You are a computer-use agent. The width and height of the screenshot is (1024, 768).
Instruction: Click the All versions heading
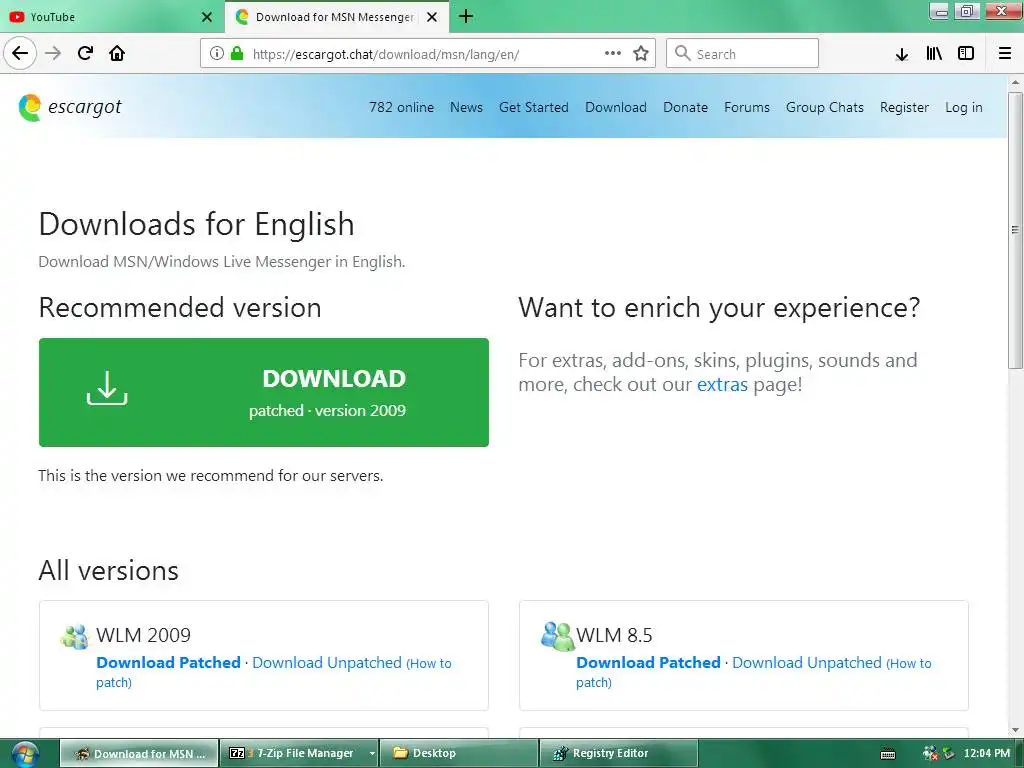[x=108, y=570]
